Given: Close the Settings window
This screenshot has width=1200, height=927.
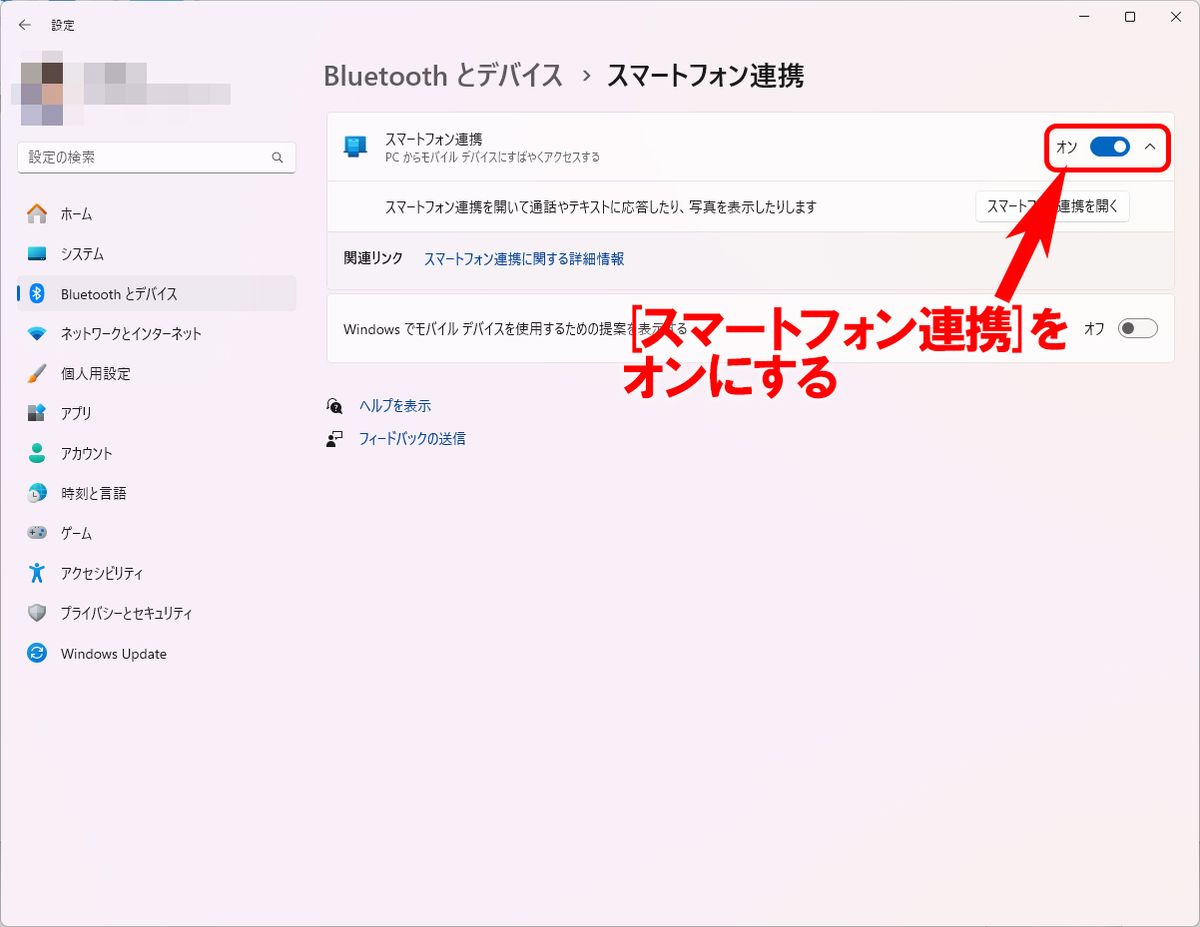Looking at the screenshot, I should click(1176, 17).
